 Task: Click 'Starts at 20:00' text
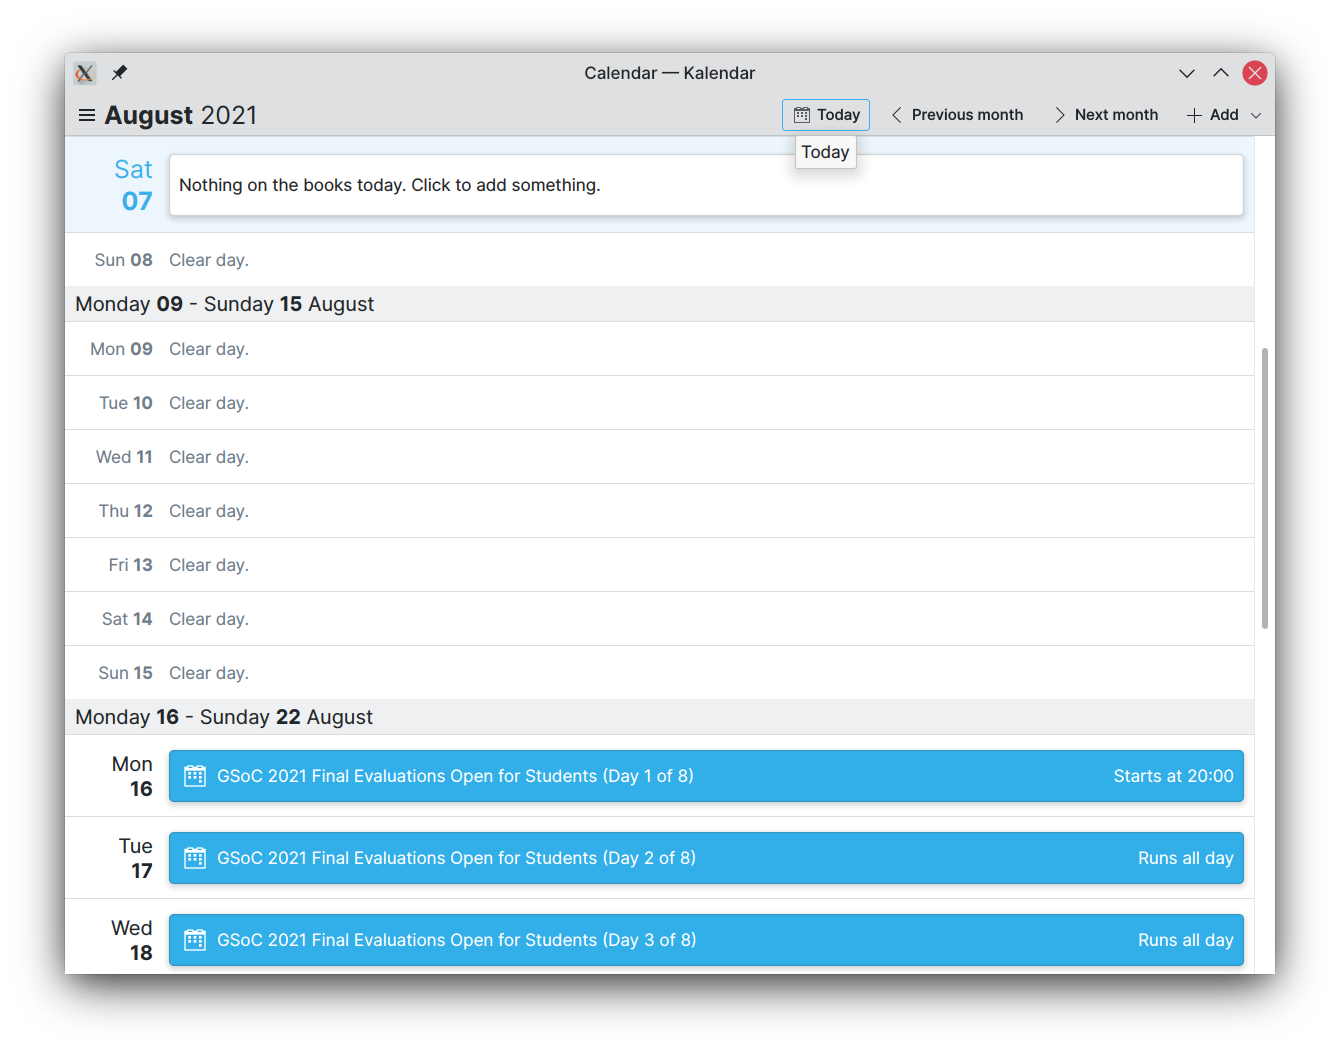(1174, 776)
